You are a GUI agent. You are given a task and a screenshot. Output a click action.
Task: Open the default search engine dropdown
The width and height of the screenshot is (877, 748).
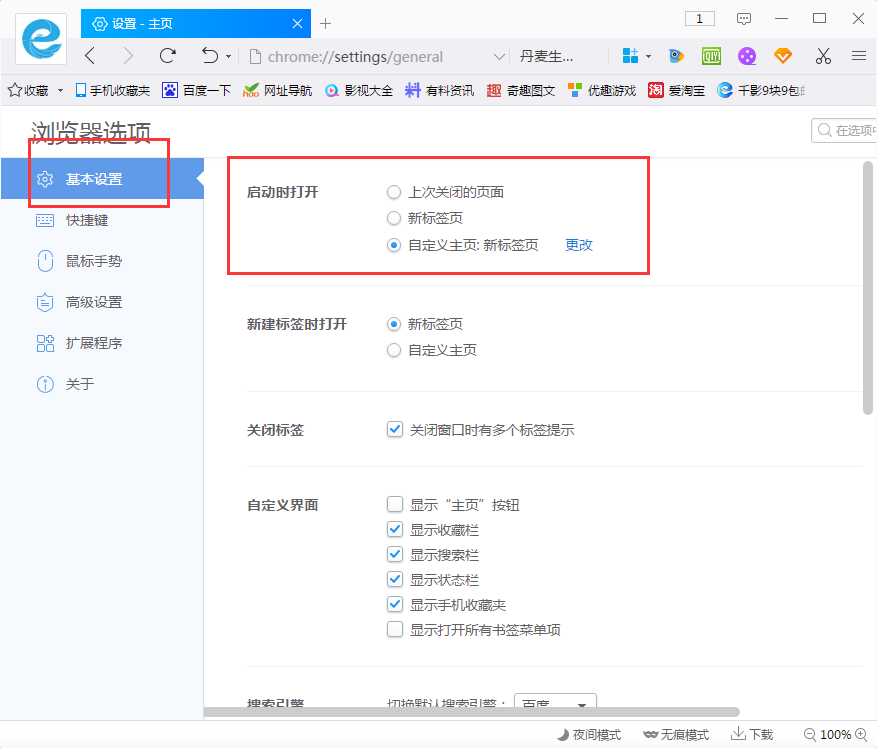point(554,703)
